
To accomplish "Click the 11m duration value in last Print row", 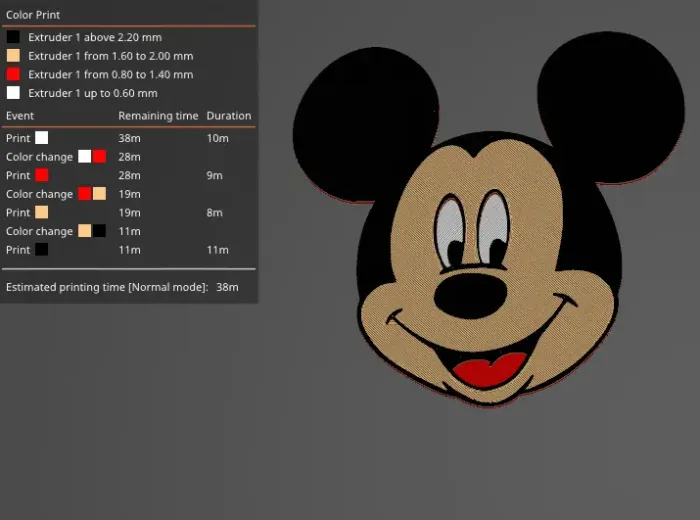I will 217,250.
